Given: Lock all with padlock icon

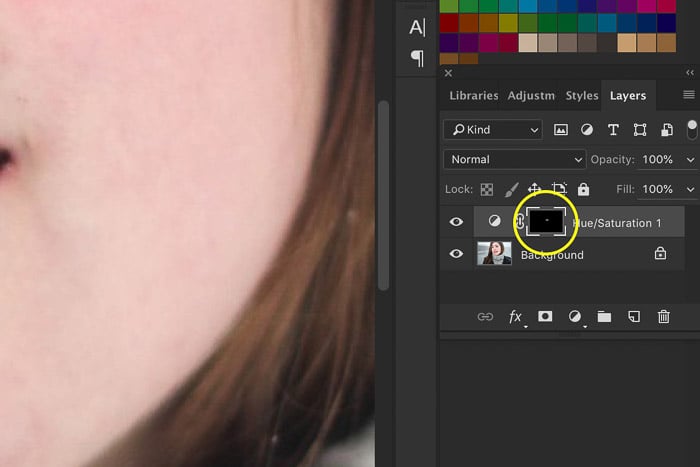Looking at the screenshot, I should (583, 189).
